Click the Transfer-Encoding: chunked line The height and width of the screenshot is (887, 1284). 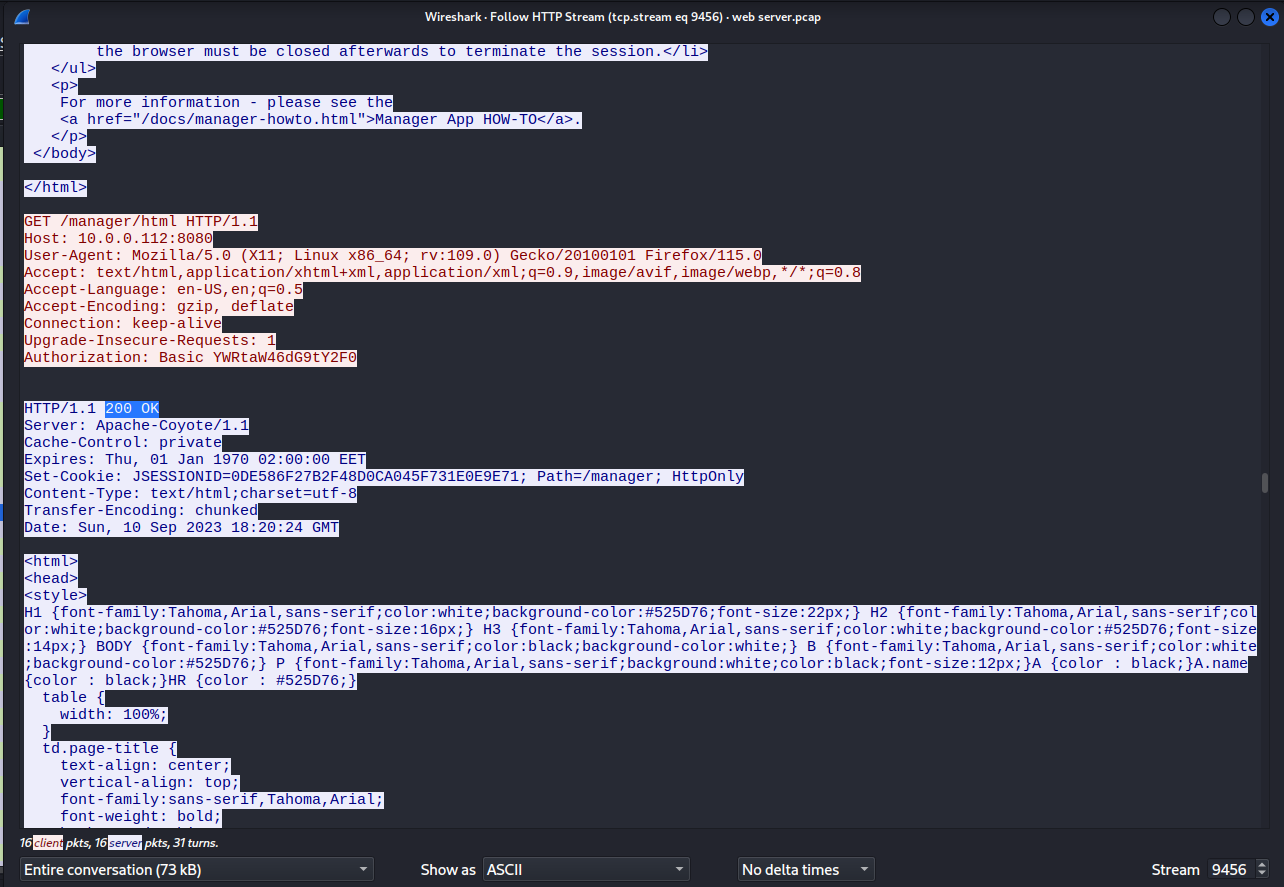141,510
